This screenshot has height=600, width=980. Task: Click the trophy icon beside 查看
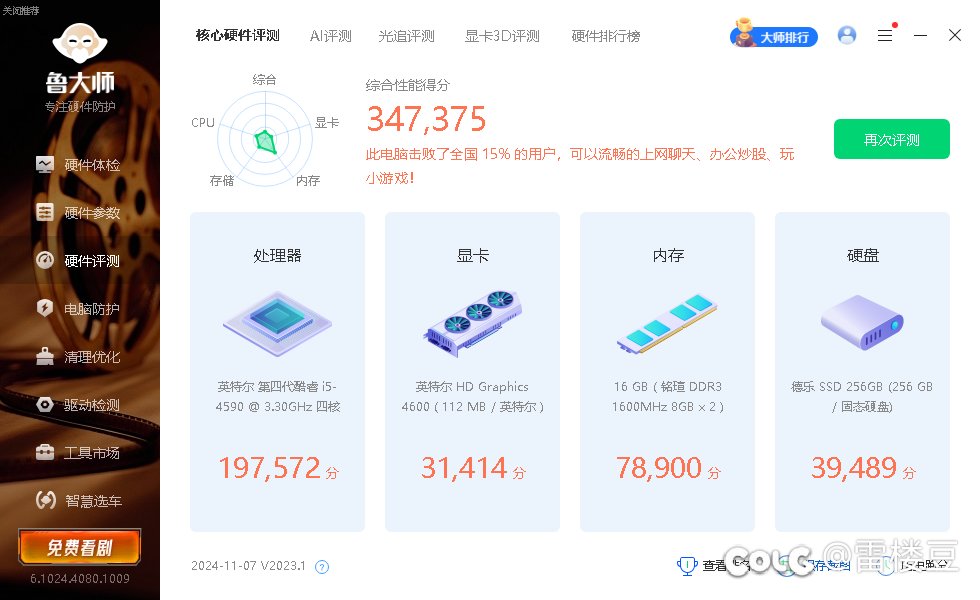[687, 566]
